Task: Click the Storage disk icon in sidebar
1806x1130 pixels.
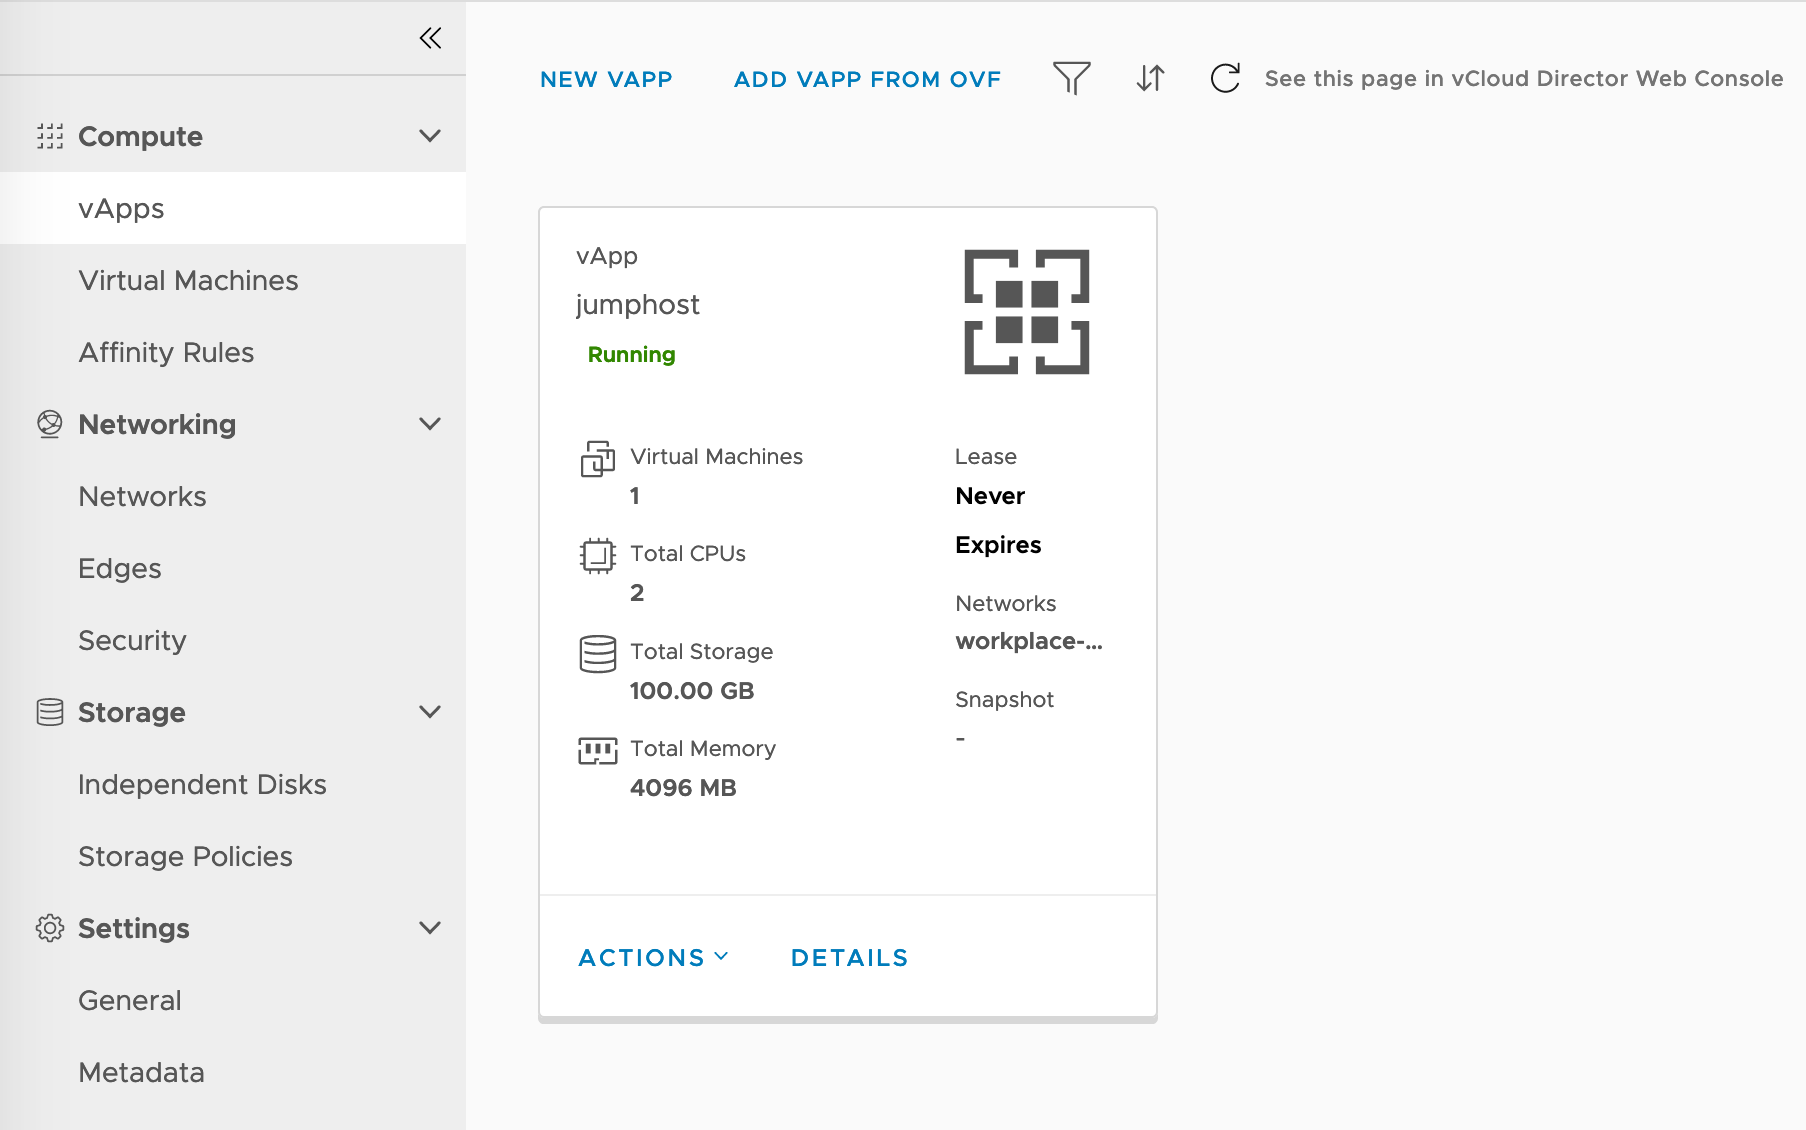Action: coord(49,712)
